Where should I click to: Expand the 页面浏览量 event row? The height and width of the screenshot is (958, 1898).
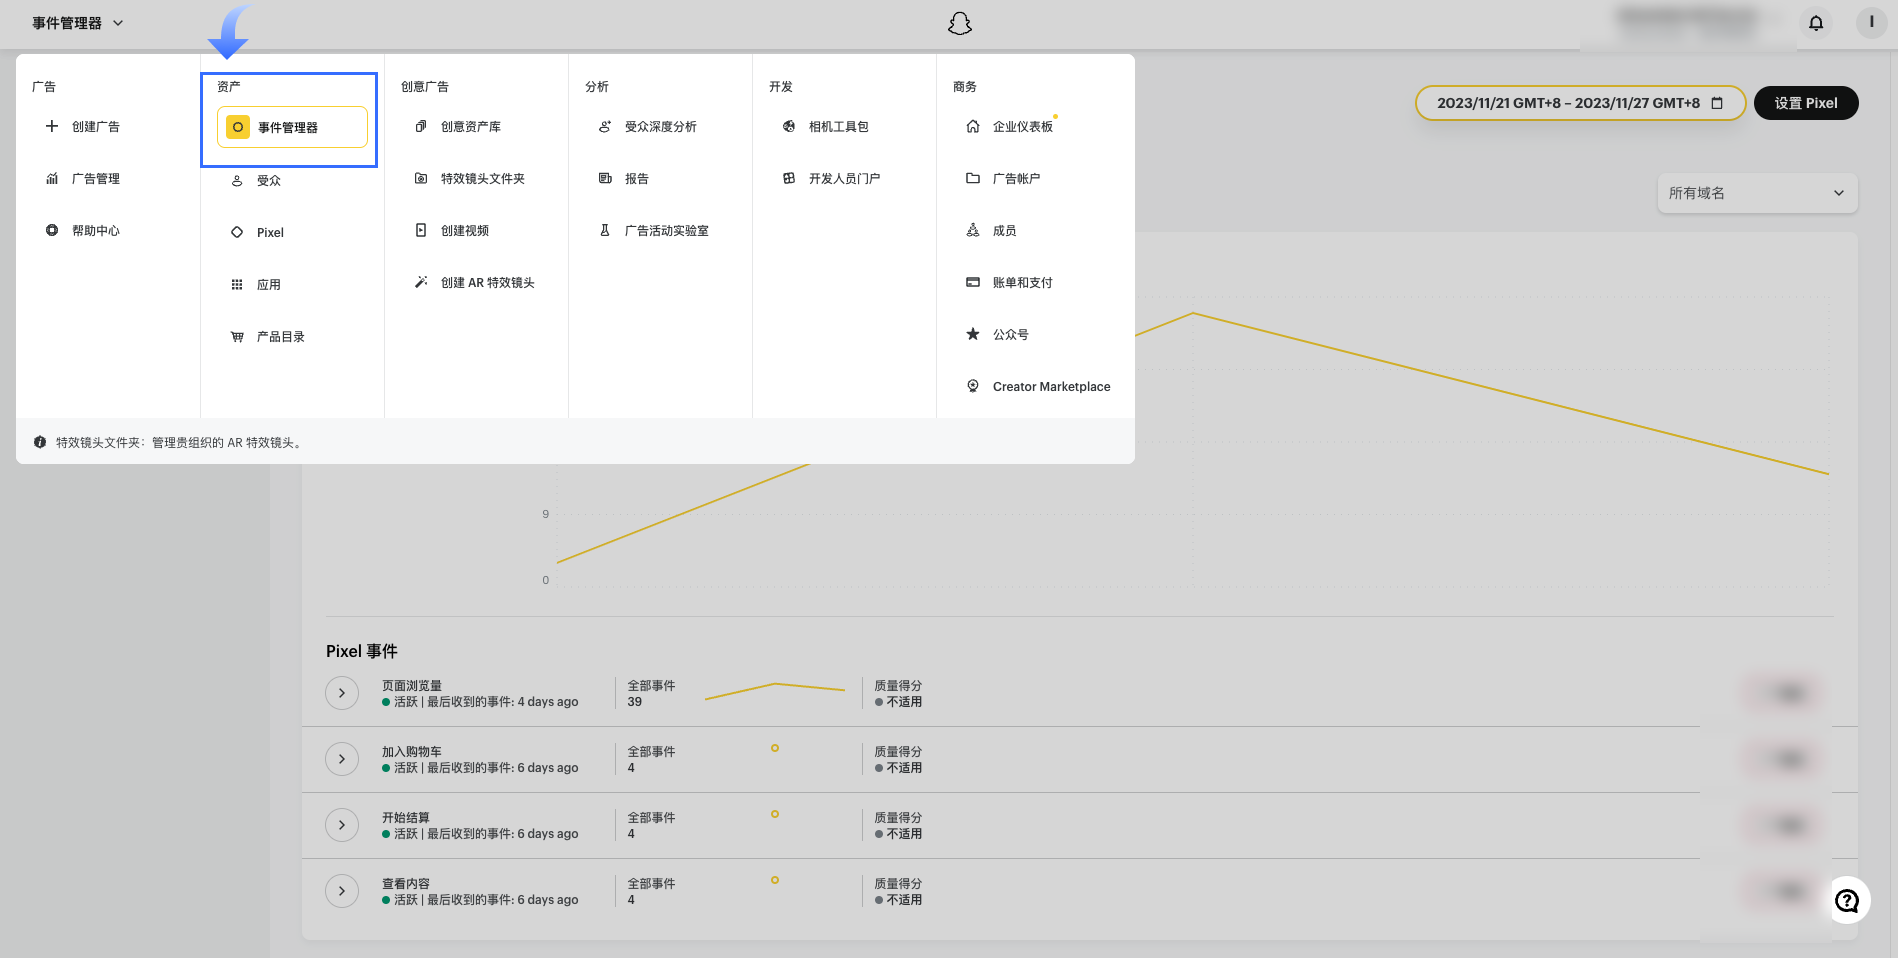(342, 693)
